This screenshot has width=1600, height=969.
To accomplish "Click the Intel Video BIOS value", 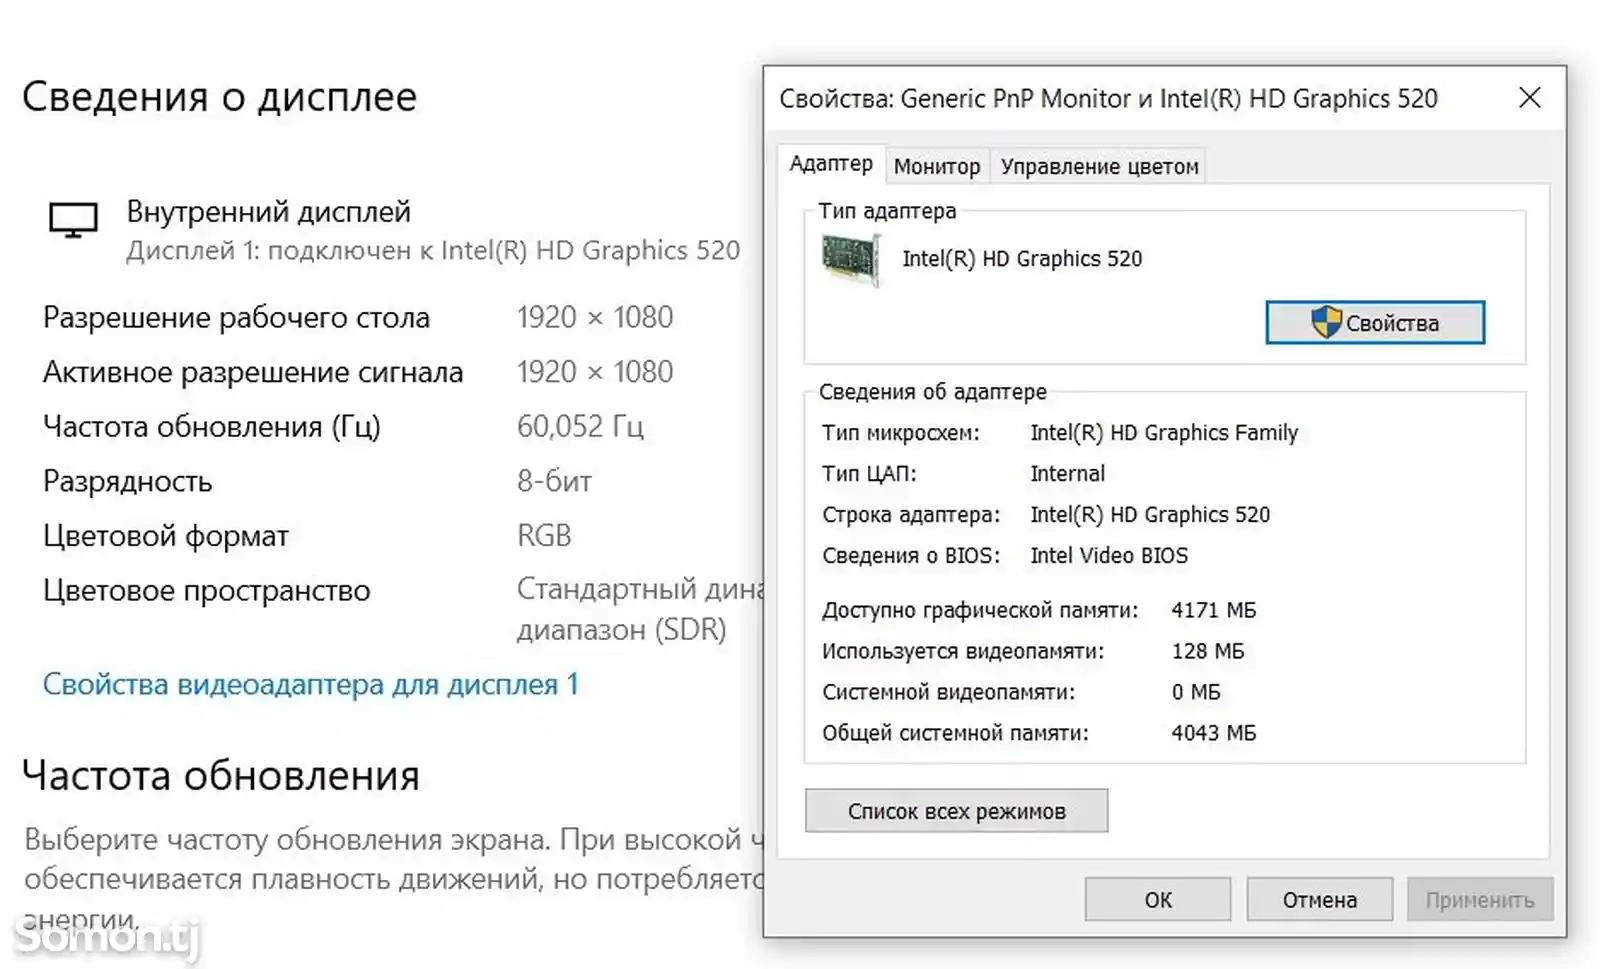I will tap(1109, 556).
